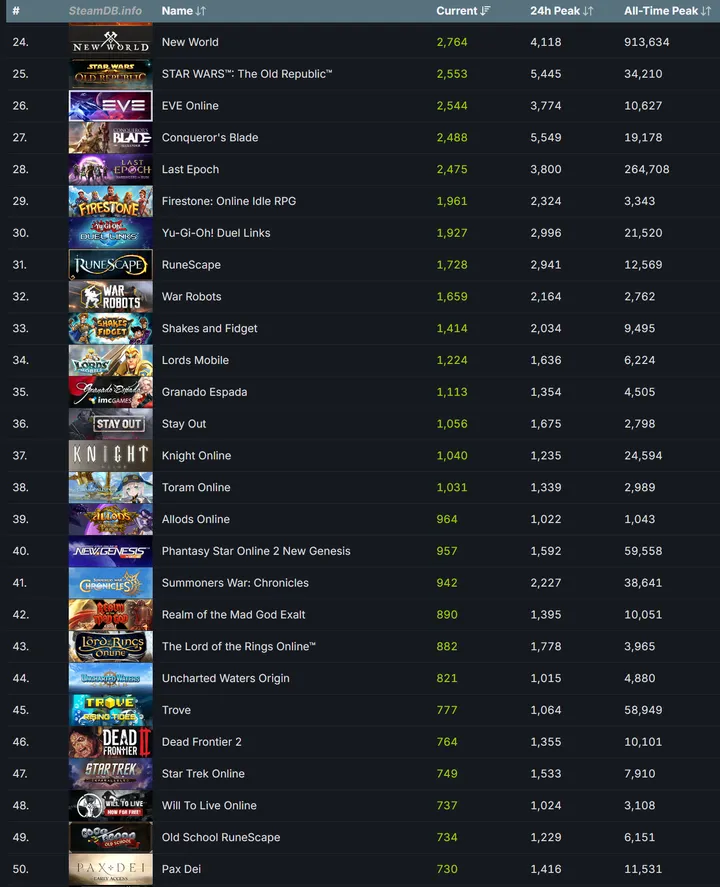The image size is (720, 887).
Task: Open STAR WARS: The Old Republic link
Action: 247,74
